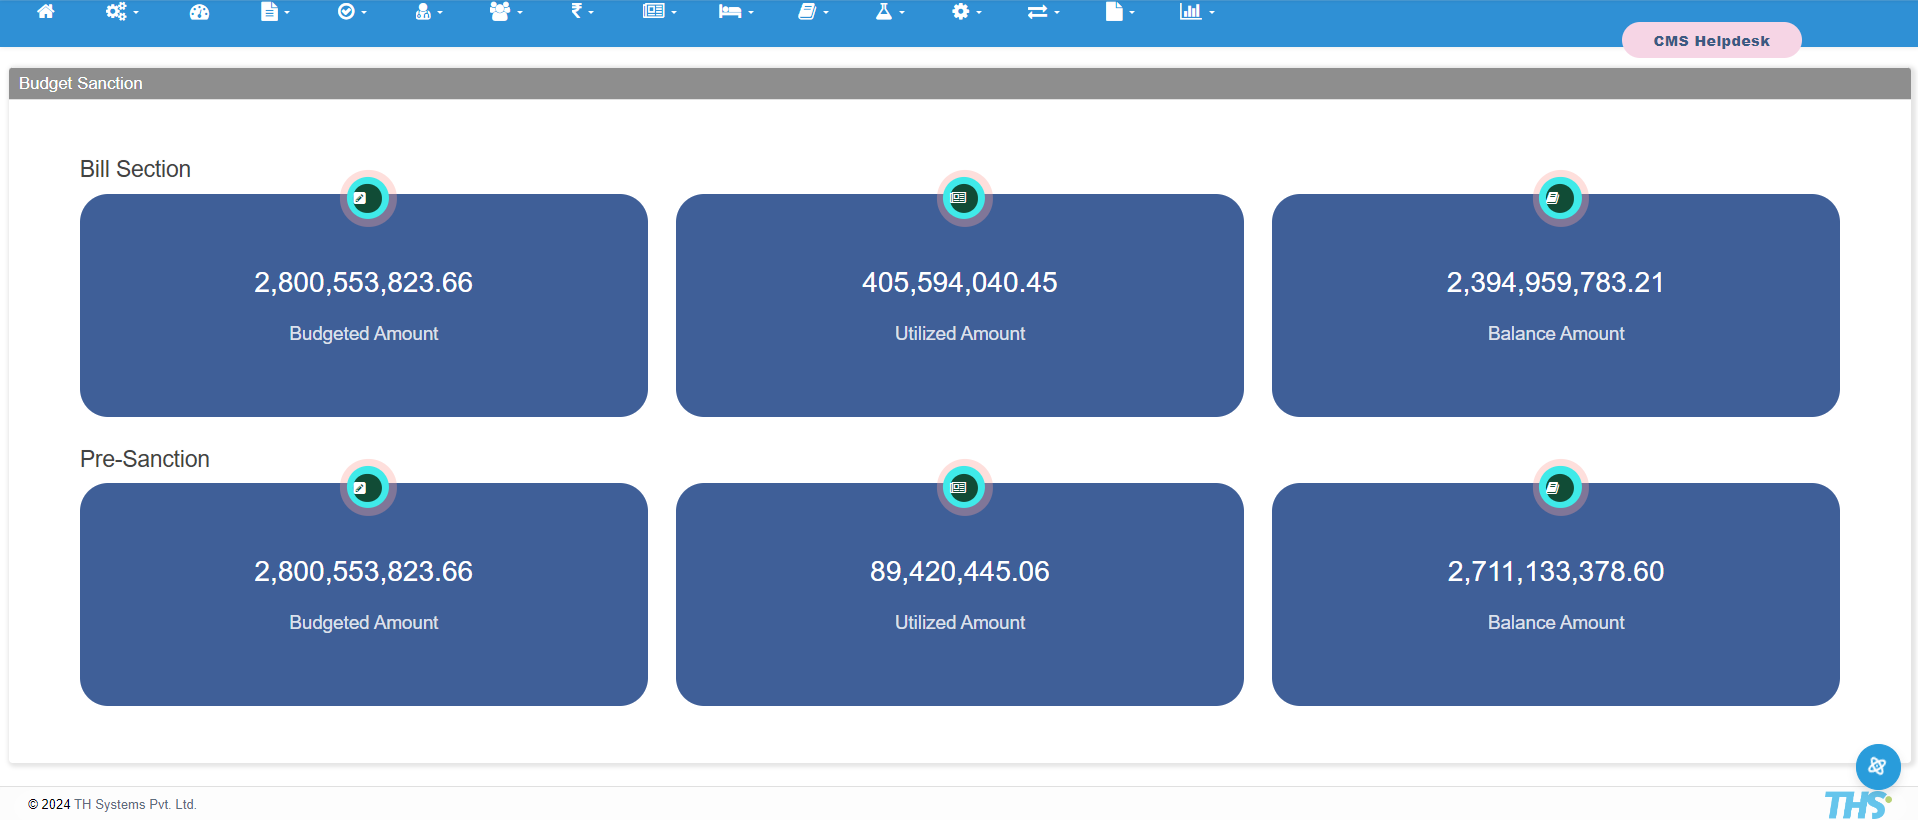This screenshot has width=1918, height=820.
Task: Open the users group menu
Action: tap(505, 12)
